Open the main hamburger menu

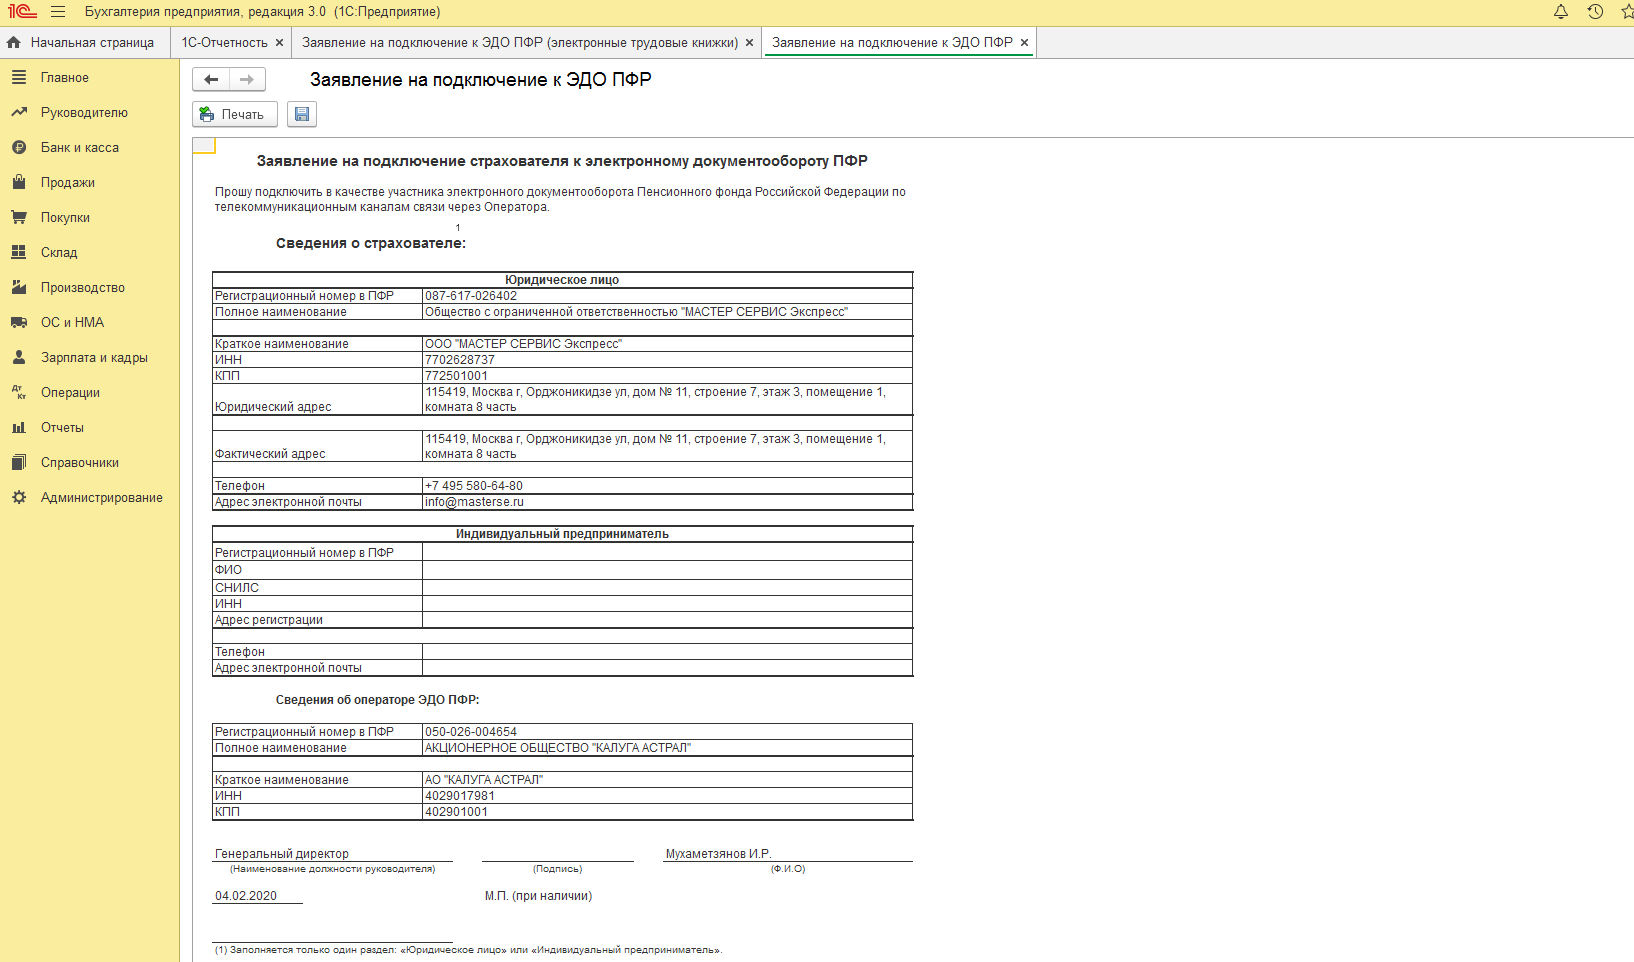click(x=58, y=12)
